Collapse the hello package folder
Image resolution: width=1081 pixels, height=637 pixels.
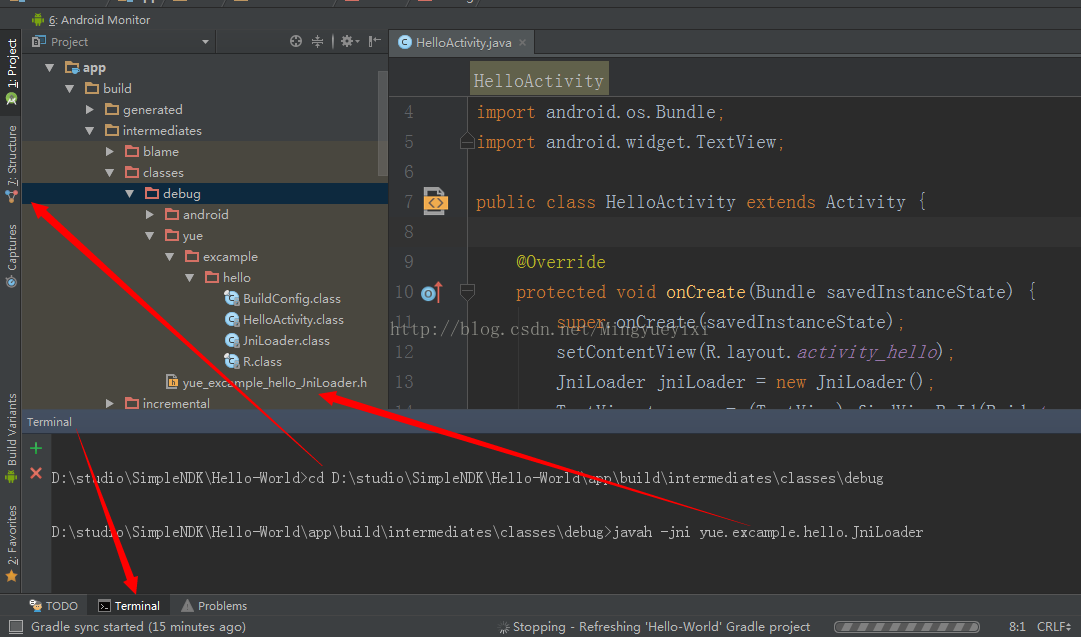click(190, 278)
